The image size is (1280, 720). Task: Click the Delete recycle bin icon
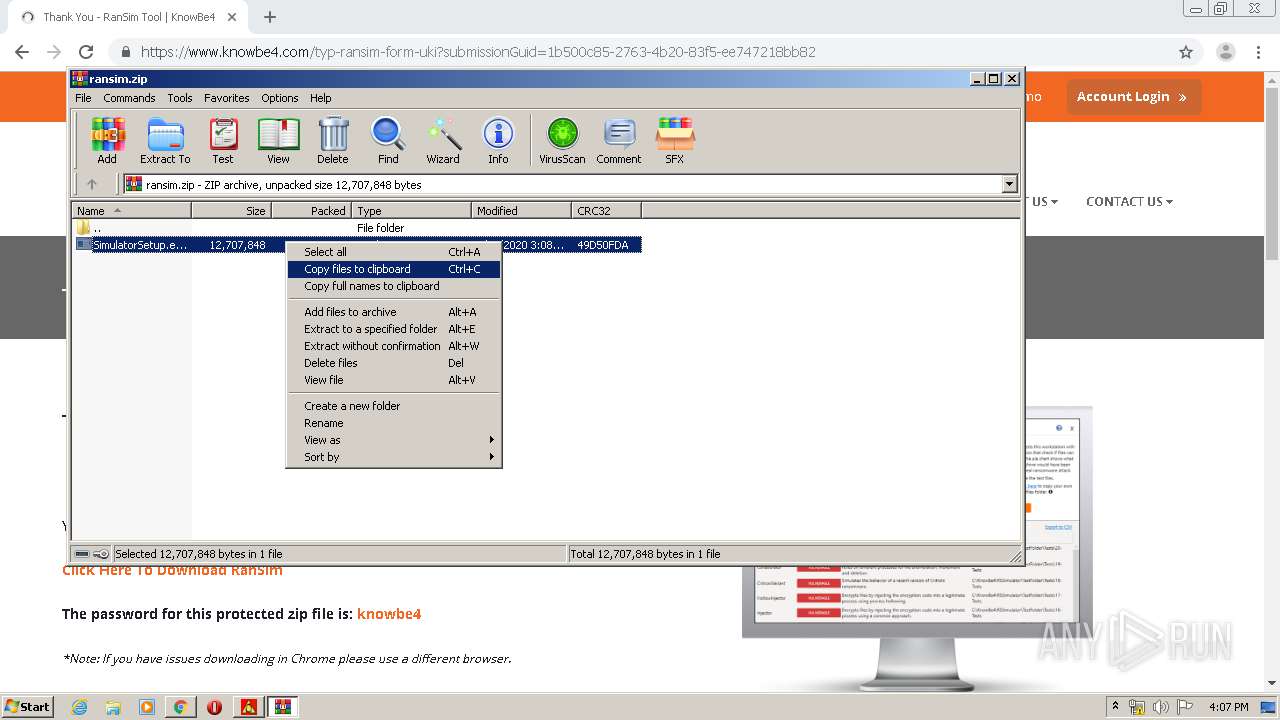tap(333, 140)
